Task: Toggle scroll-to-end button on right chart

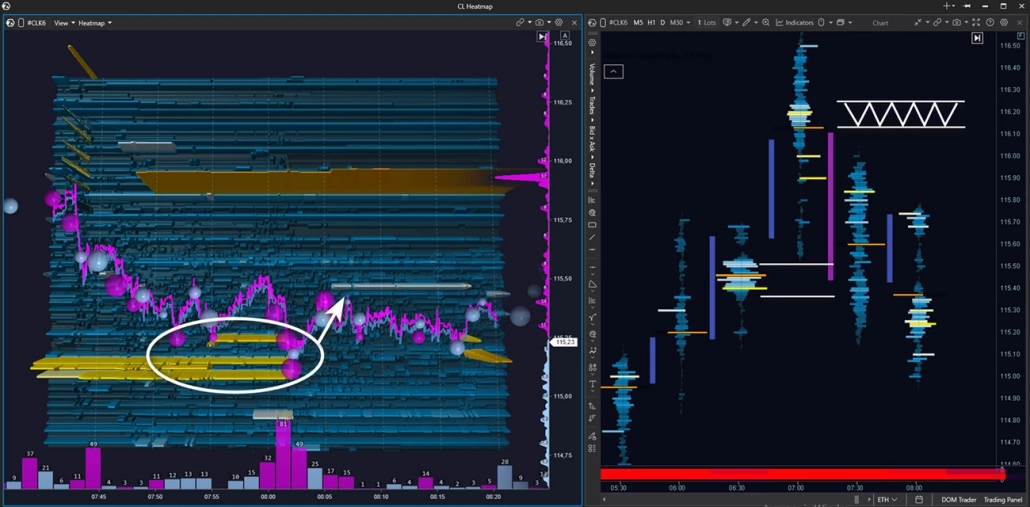Action: [x=977, y=38]
